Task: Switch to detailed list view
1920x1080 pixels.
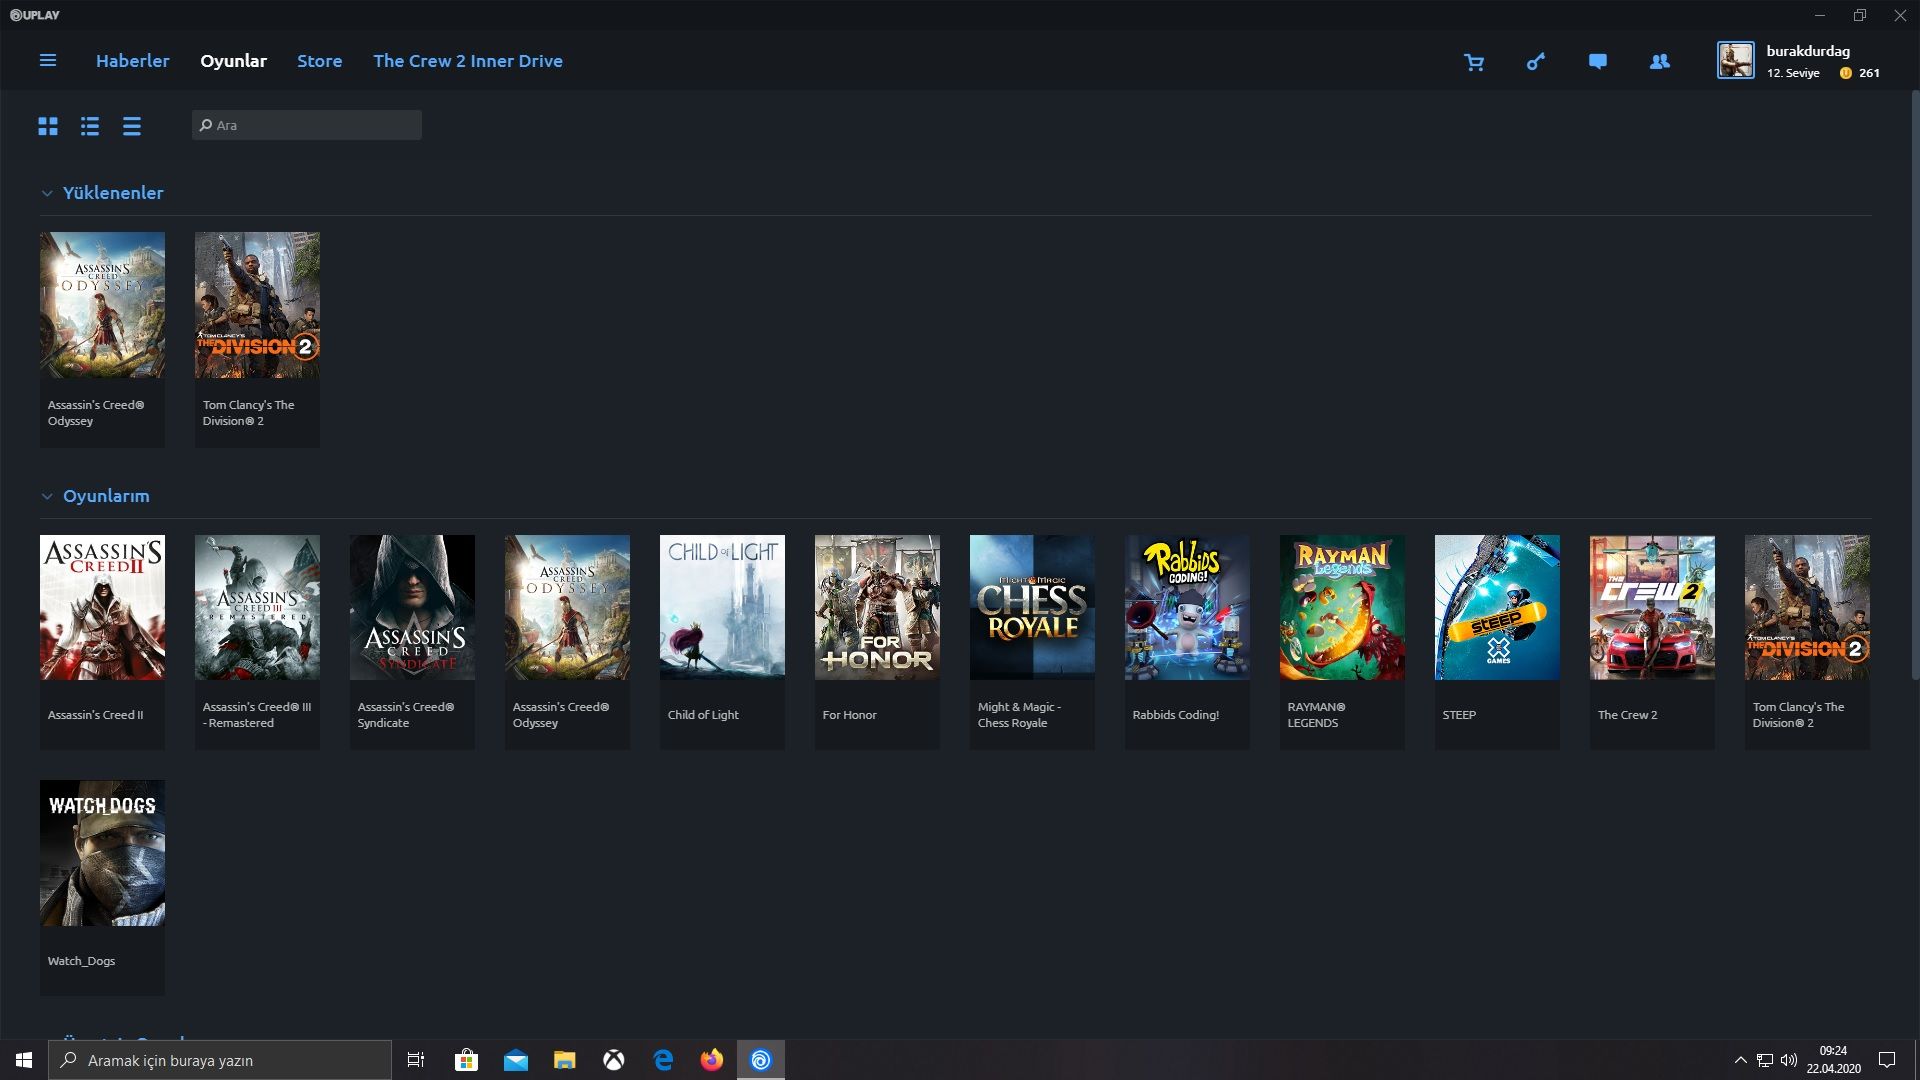Action: click(90, 126)
